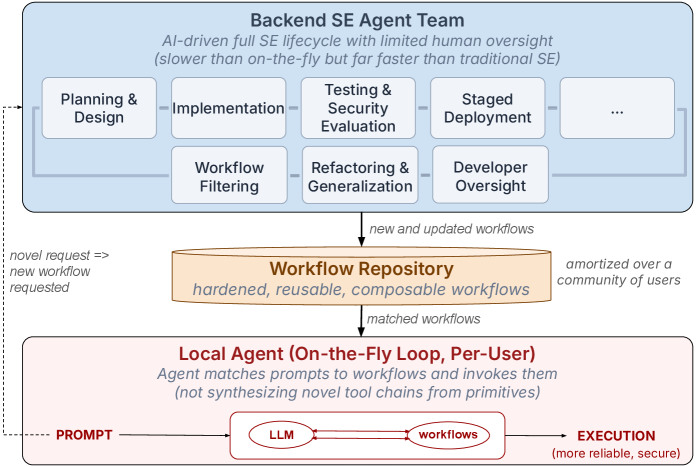Click the Workflow Repository cylinder
The image size is (698, 467).
click(x=361, y=276)
